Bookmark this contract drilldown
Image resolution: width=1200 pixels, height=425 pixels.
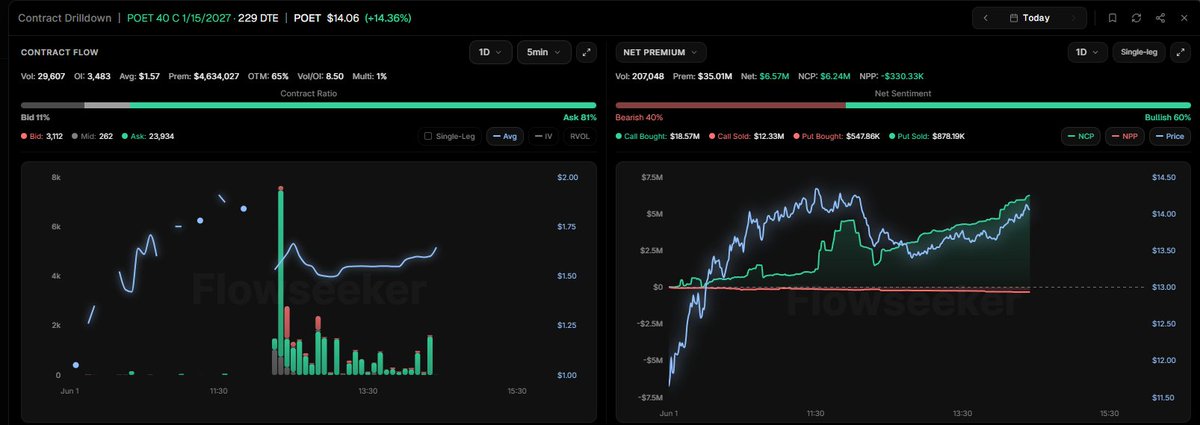pyautogui.click(x=1112, y=18)
